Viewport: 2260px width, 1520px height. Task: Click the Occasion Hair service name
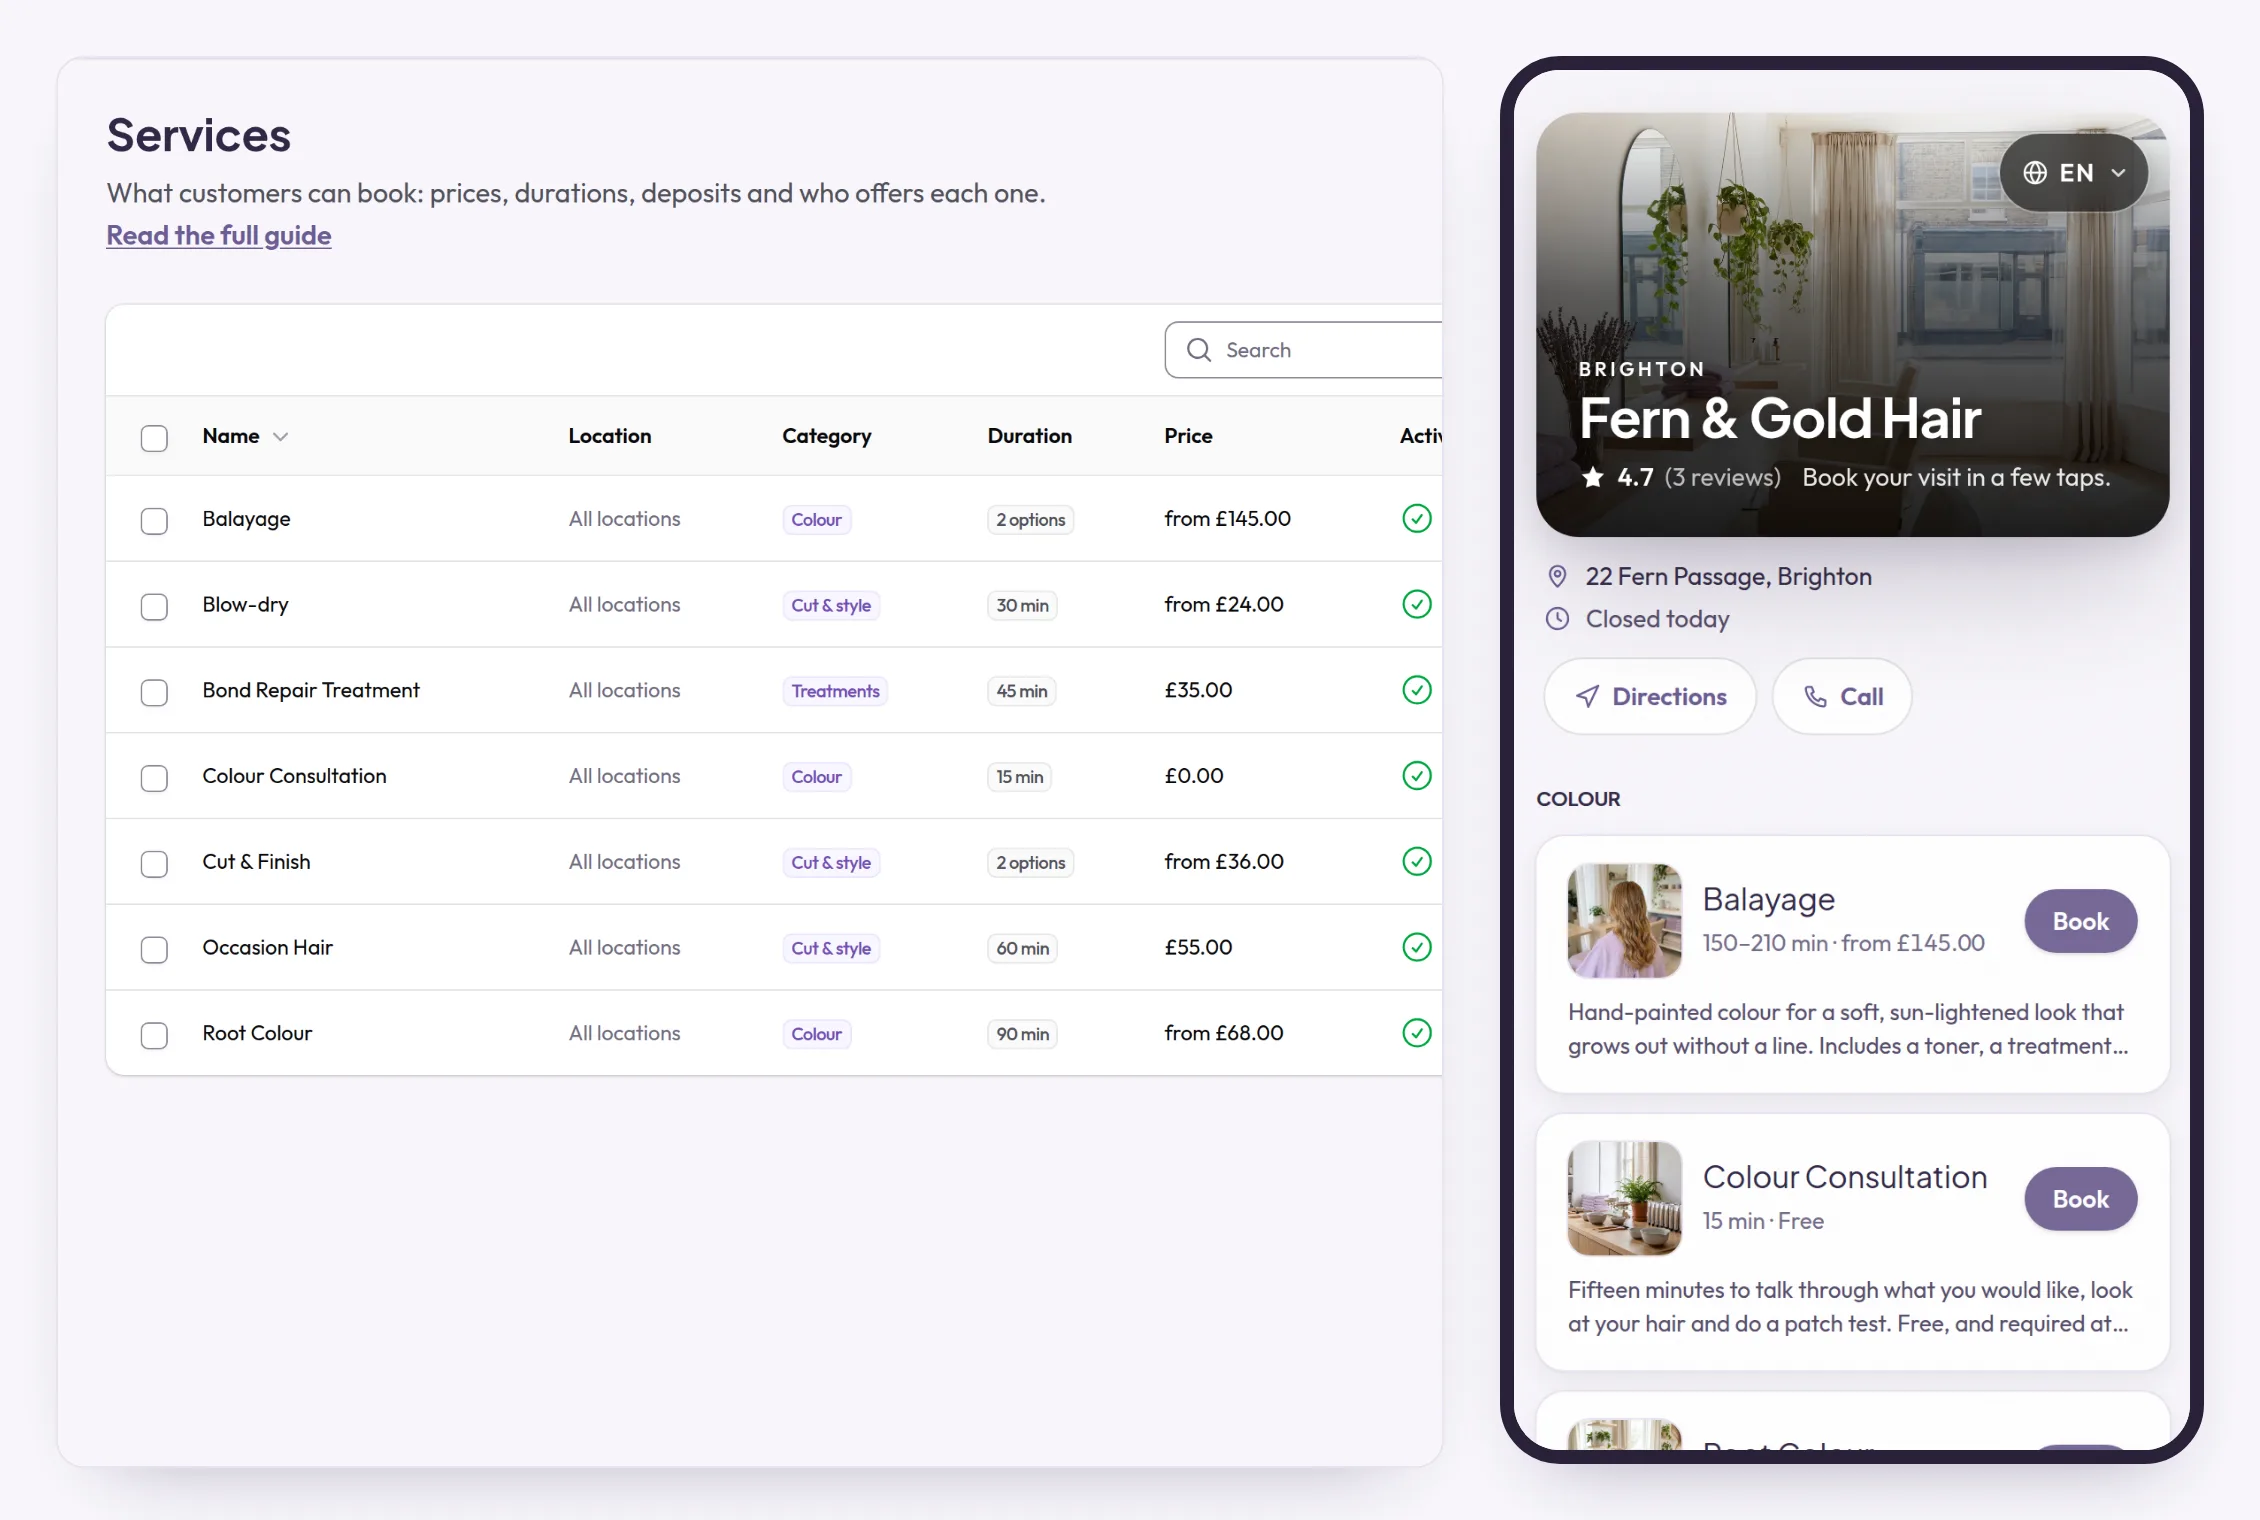coord(267,947)
